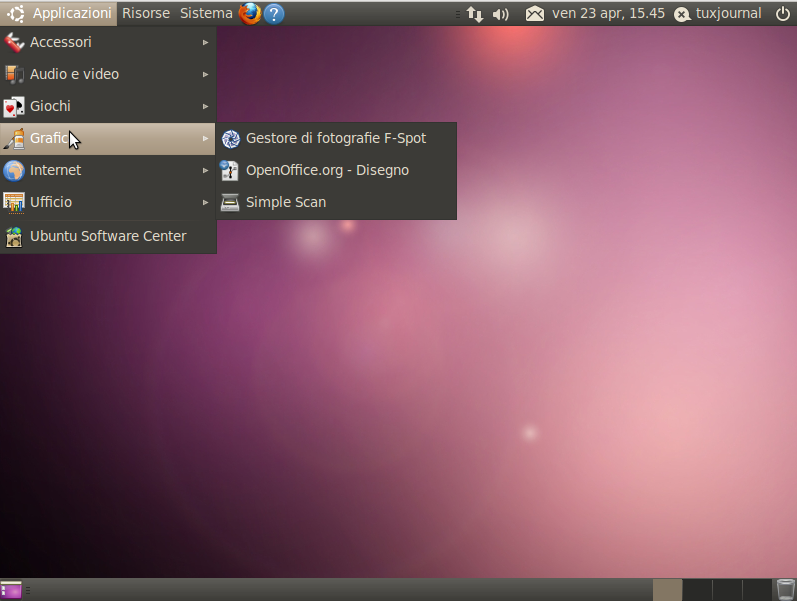
Task: Open the tuxjournal user menu
Action: 718,14
